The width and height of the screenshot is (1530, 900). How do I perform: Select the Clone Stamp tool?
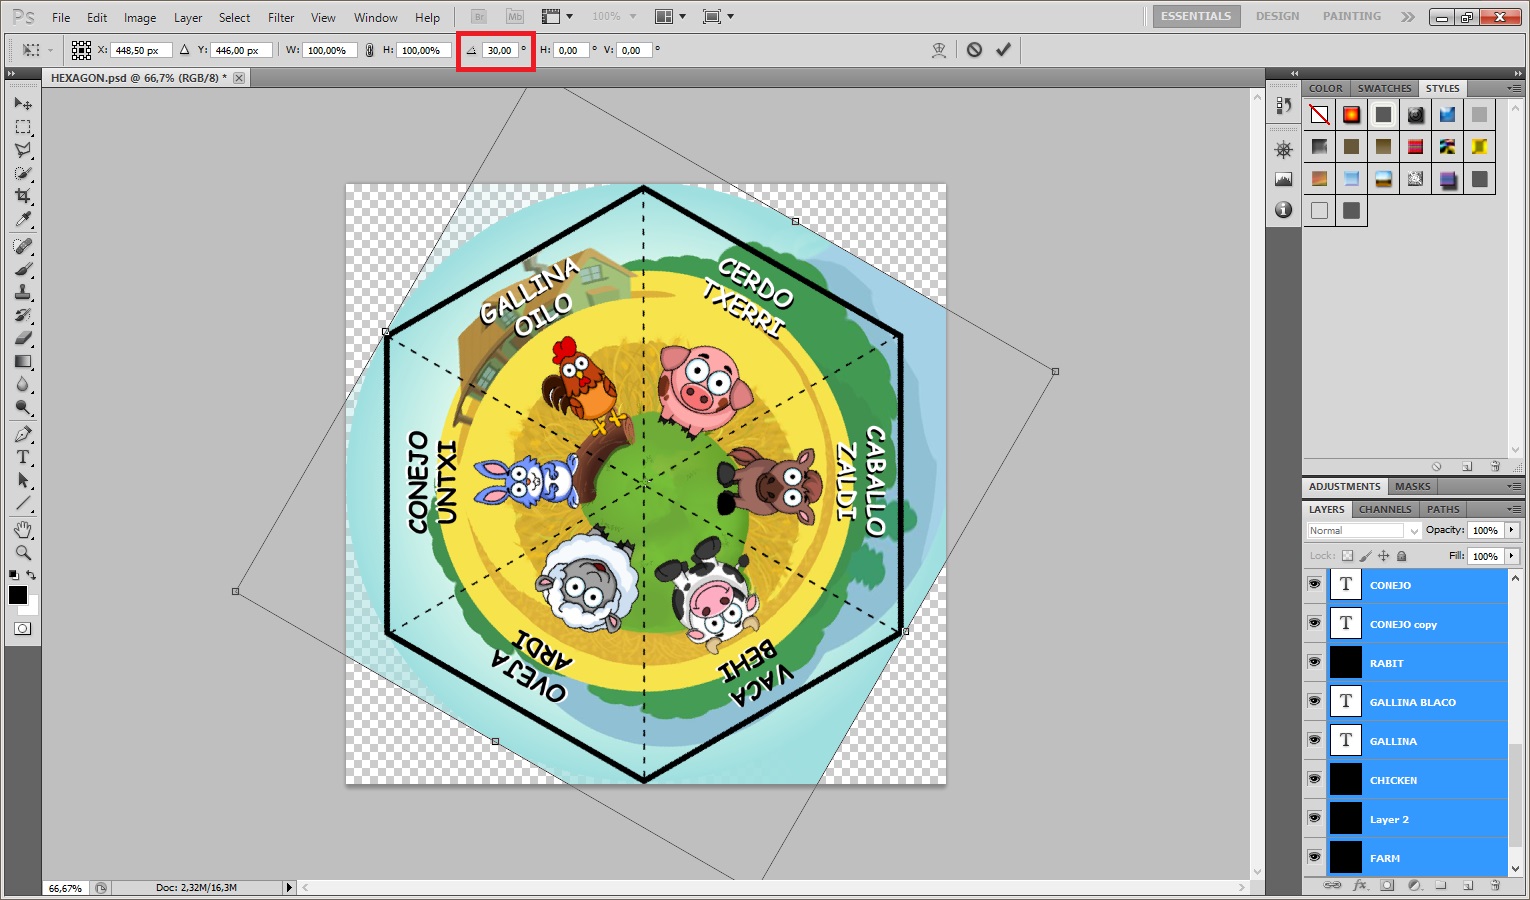[23, 292]
